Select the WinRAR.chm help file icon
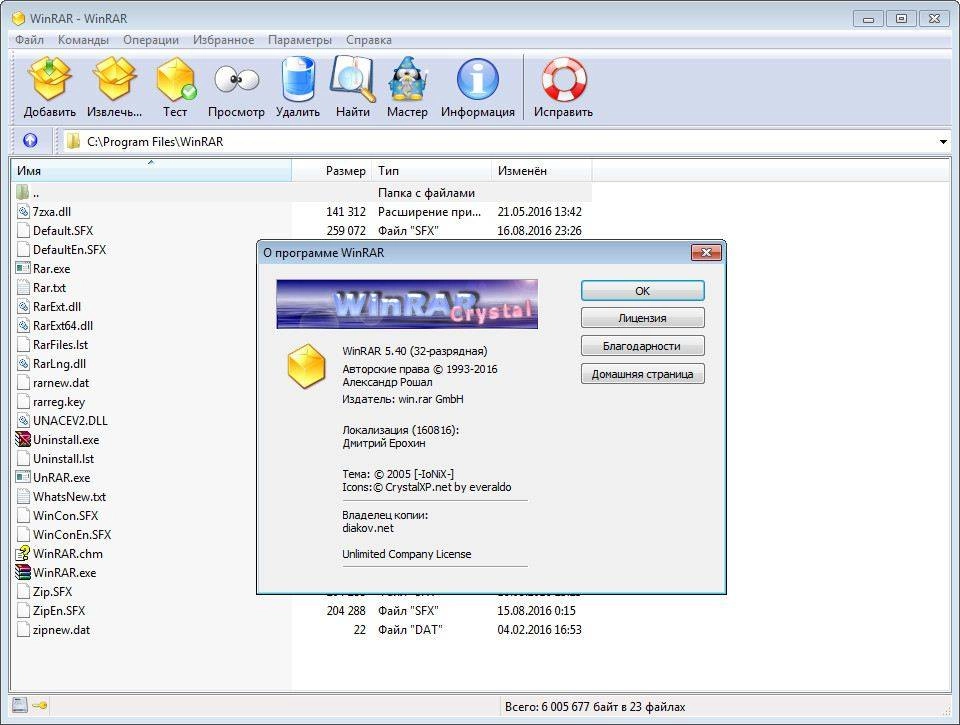Screen dimensions: 960x725 [23, 553]
